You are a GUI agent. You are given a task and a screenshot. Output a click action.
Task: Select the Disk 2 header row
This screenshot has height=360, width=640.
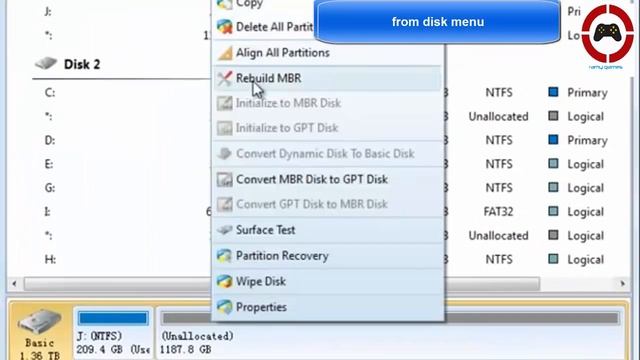pos(122,64)
